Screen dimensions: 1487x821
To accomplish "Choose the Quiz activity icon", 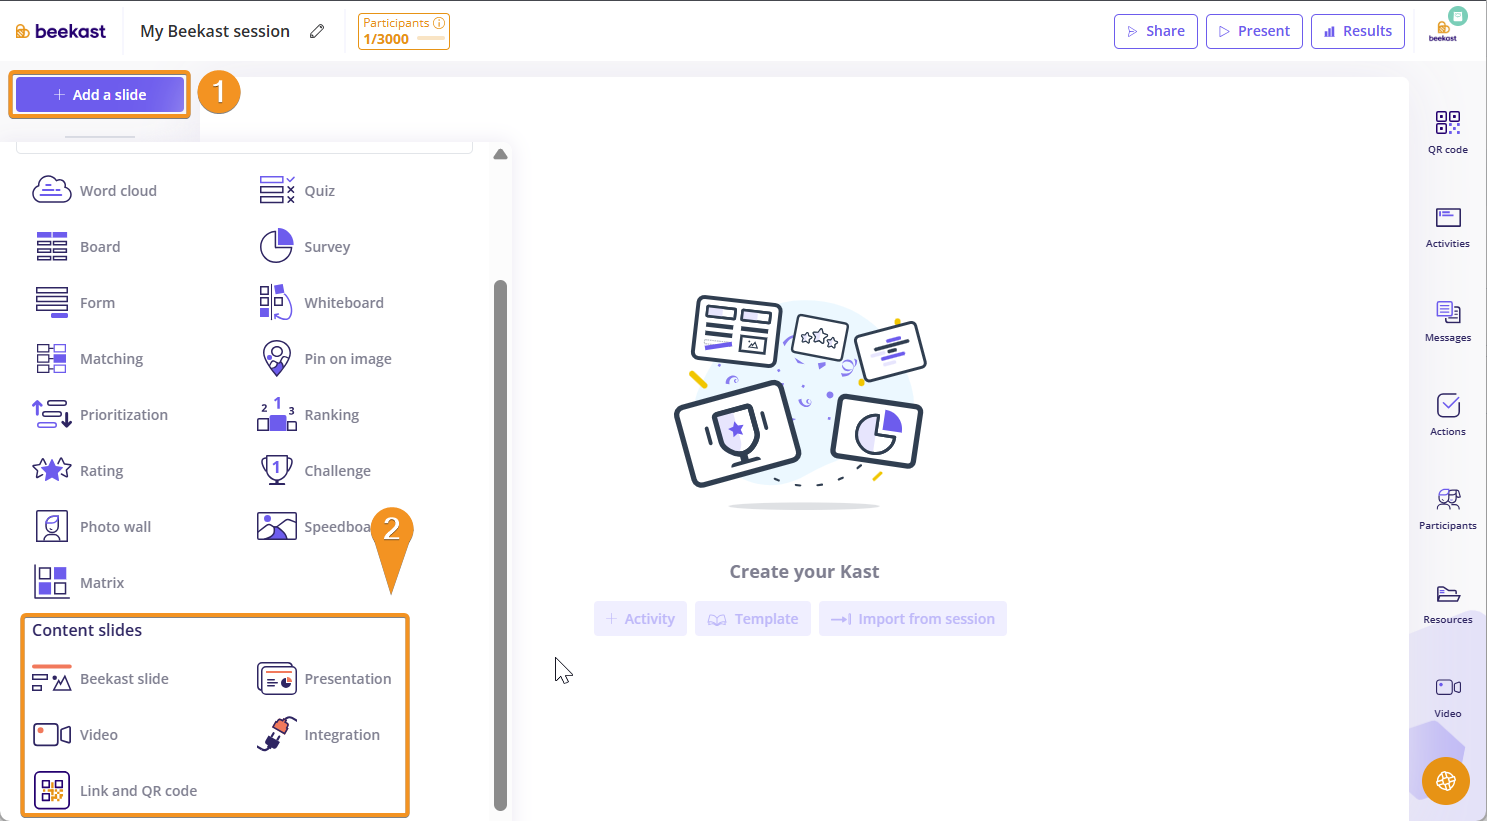I will point(276,190).
